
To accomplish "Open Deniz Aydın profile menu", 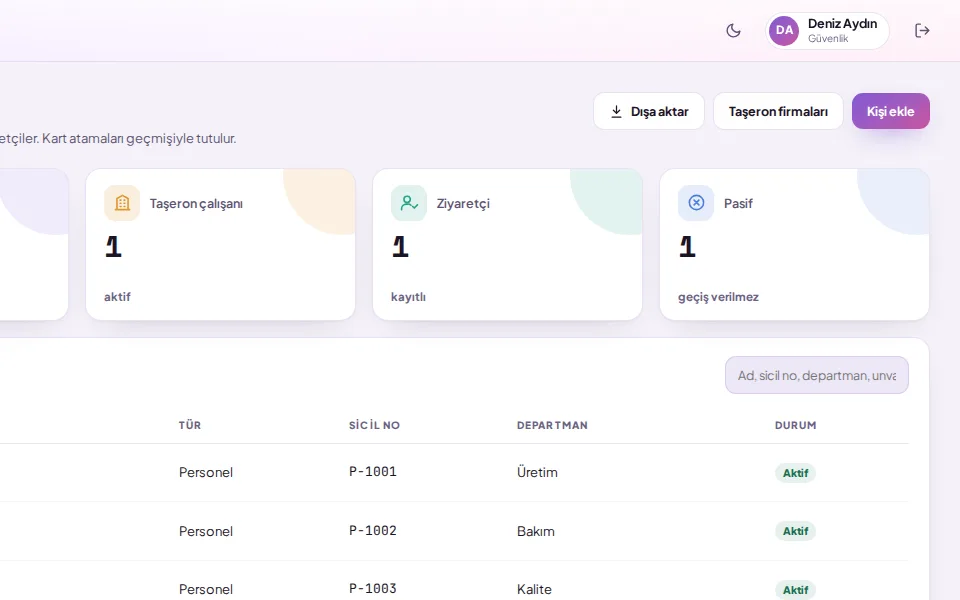I will (x=827, y=31).
